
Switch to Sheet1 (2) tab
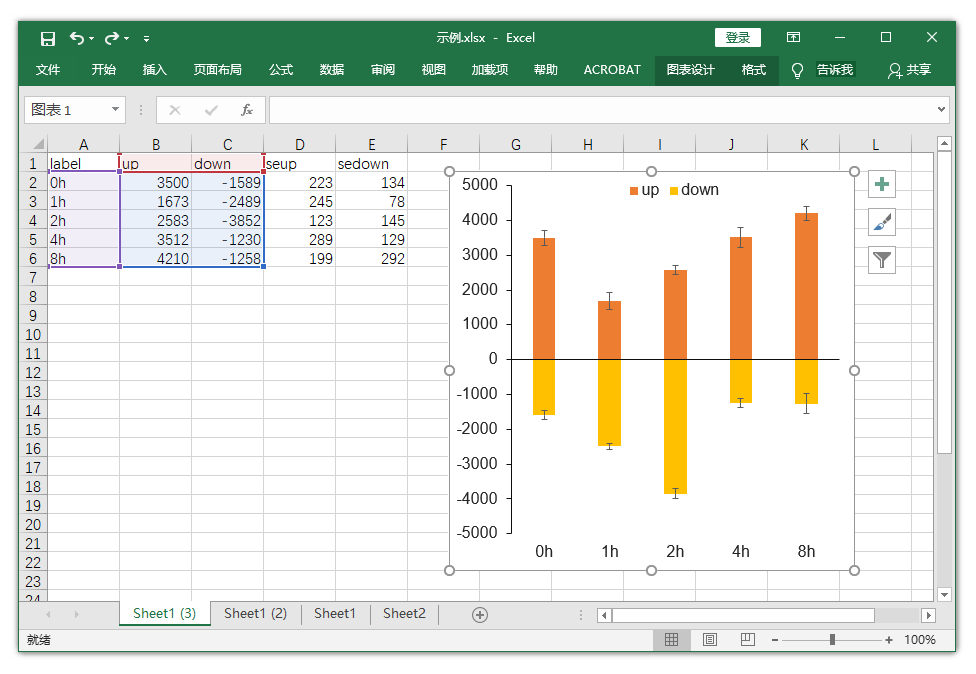[x=255, y=614]
